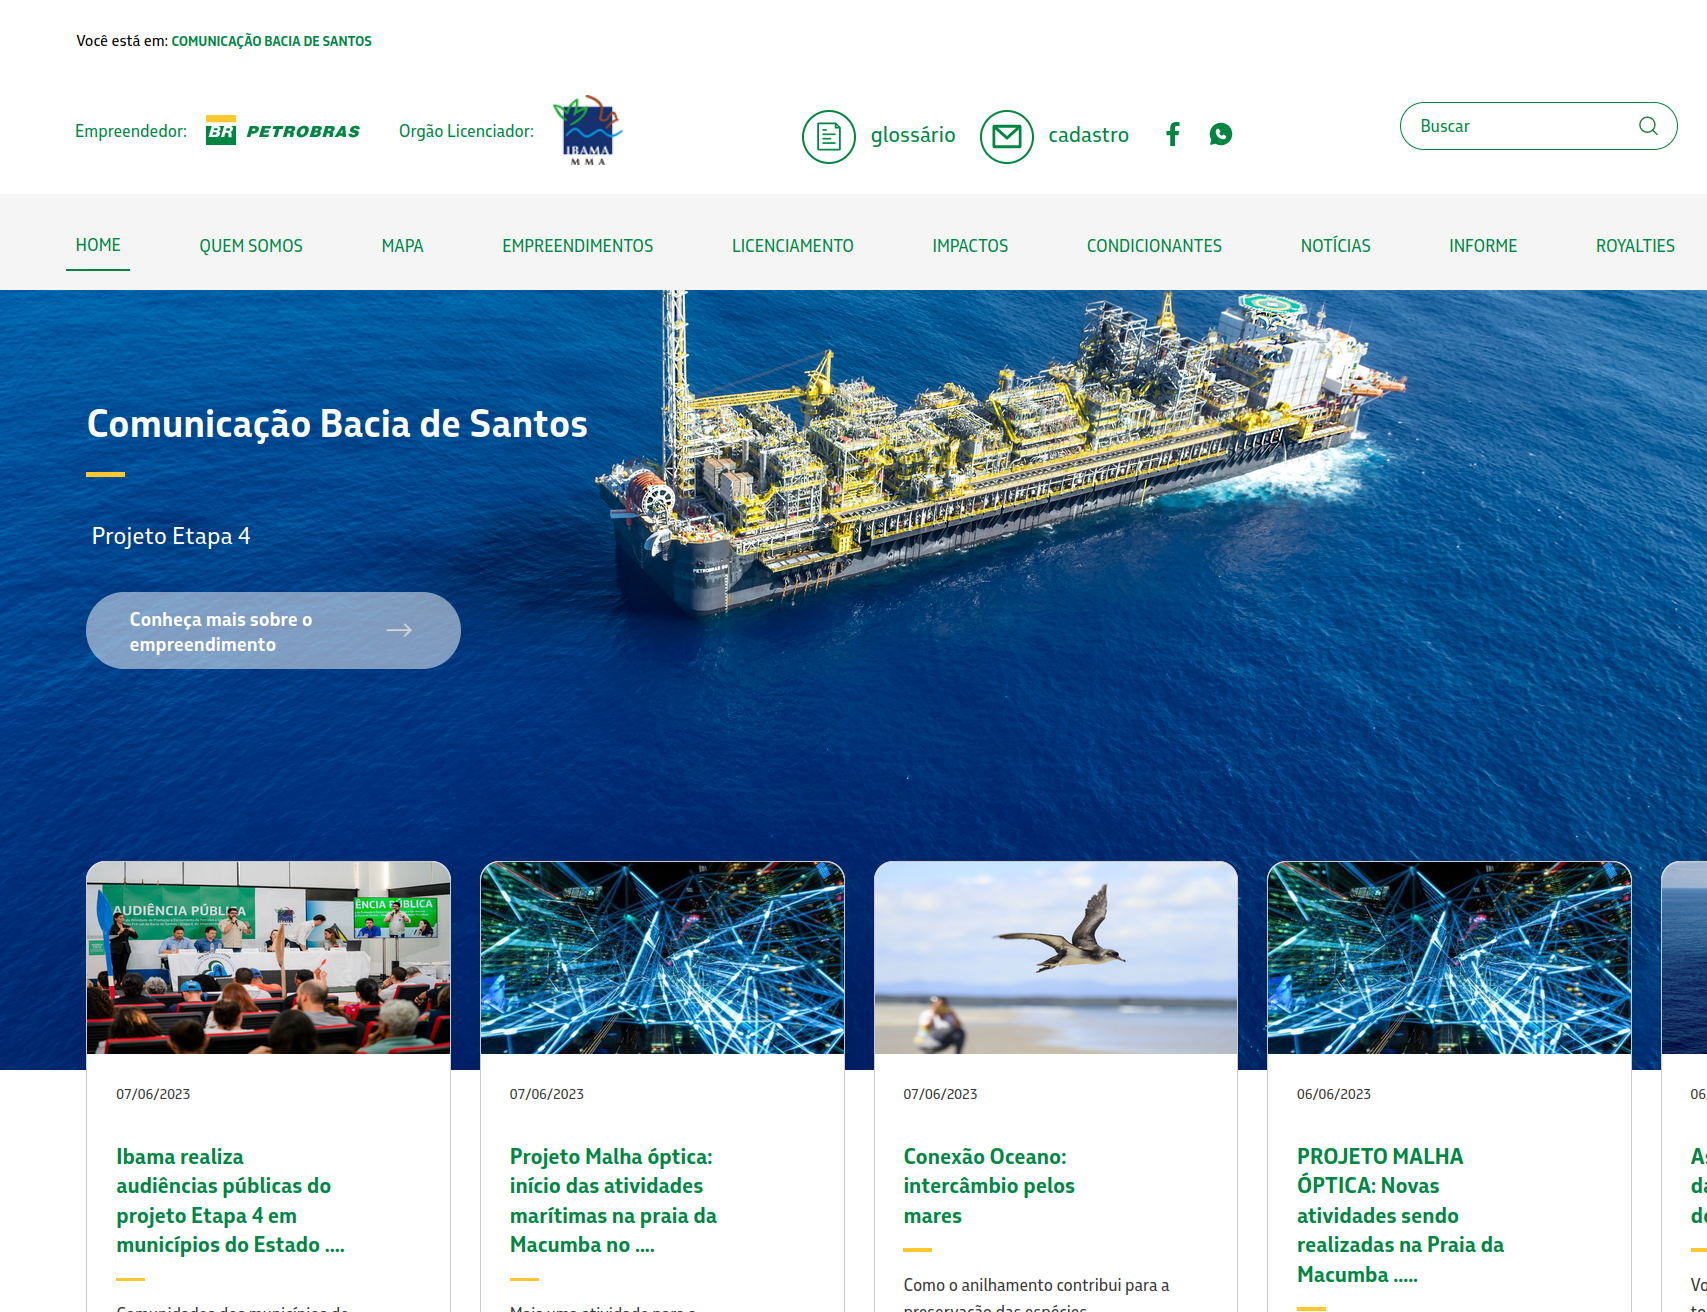
Task: Open the NOTÍCIAS menu item
Action: click(x=1335, y=246)
